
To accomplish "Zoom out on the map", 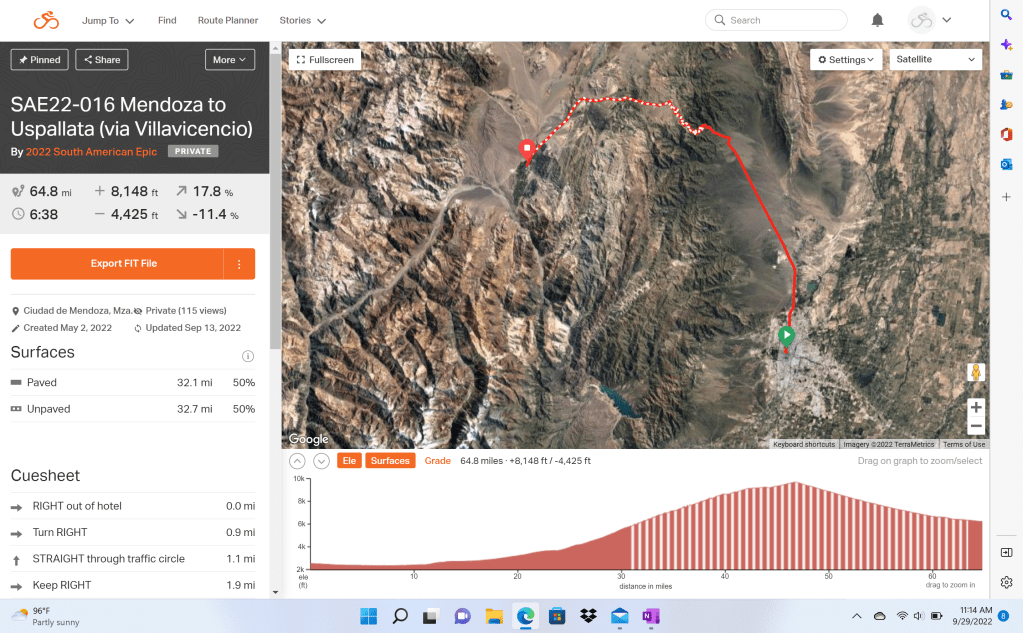I will 975,426.
